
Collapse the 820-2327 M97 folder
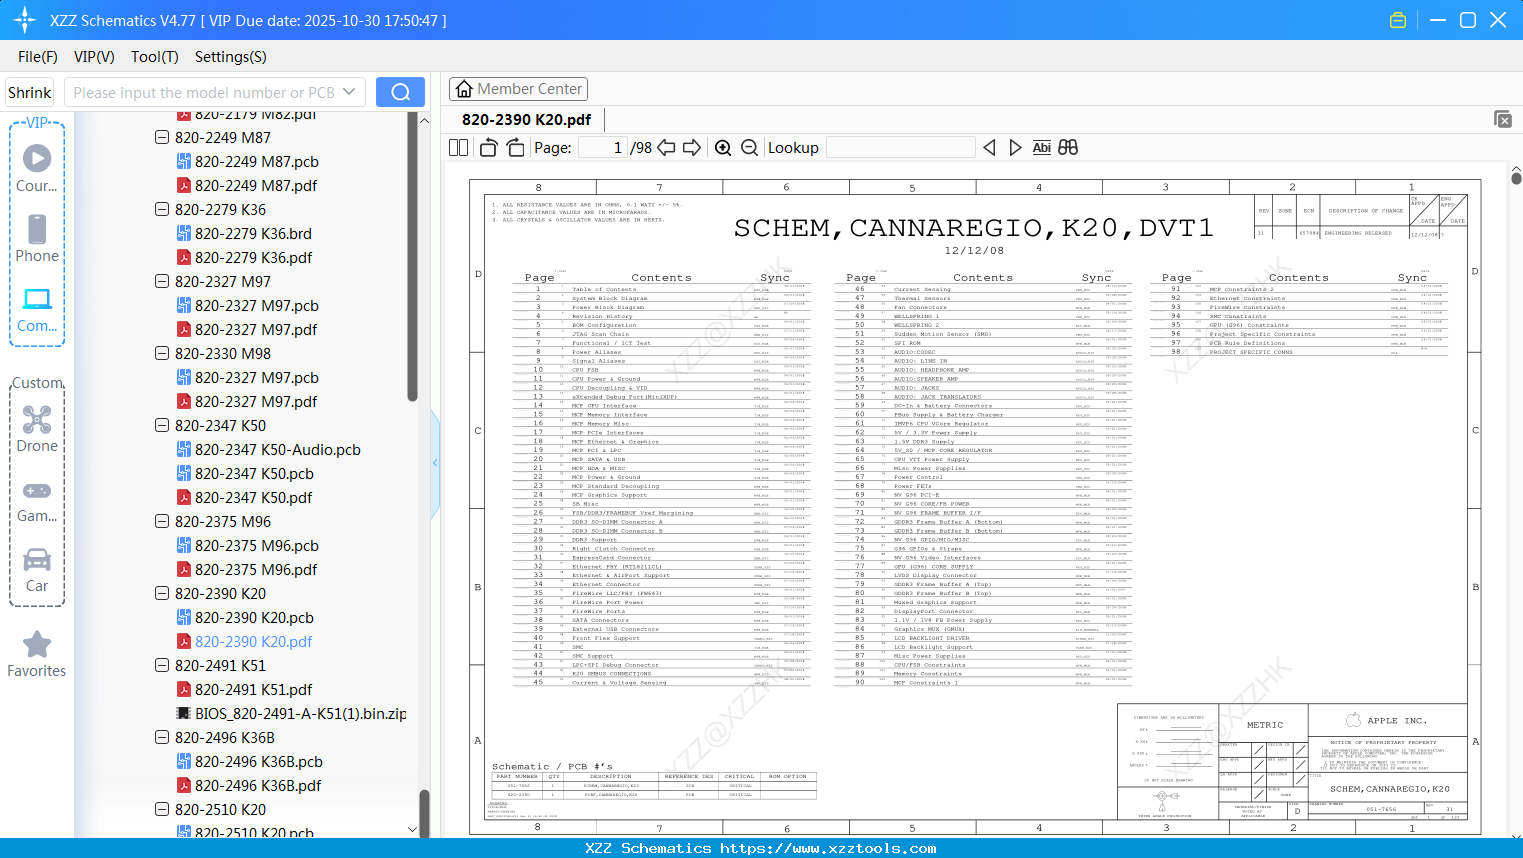point(162,281)
